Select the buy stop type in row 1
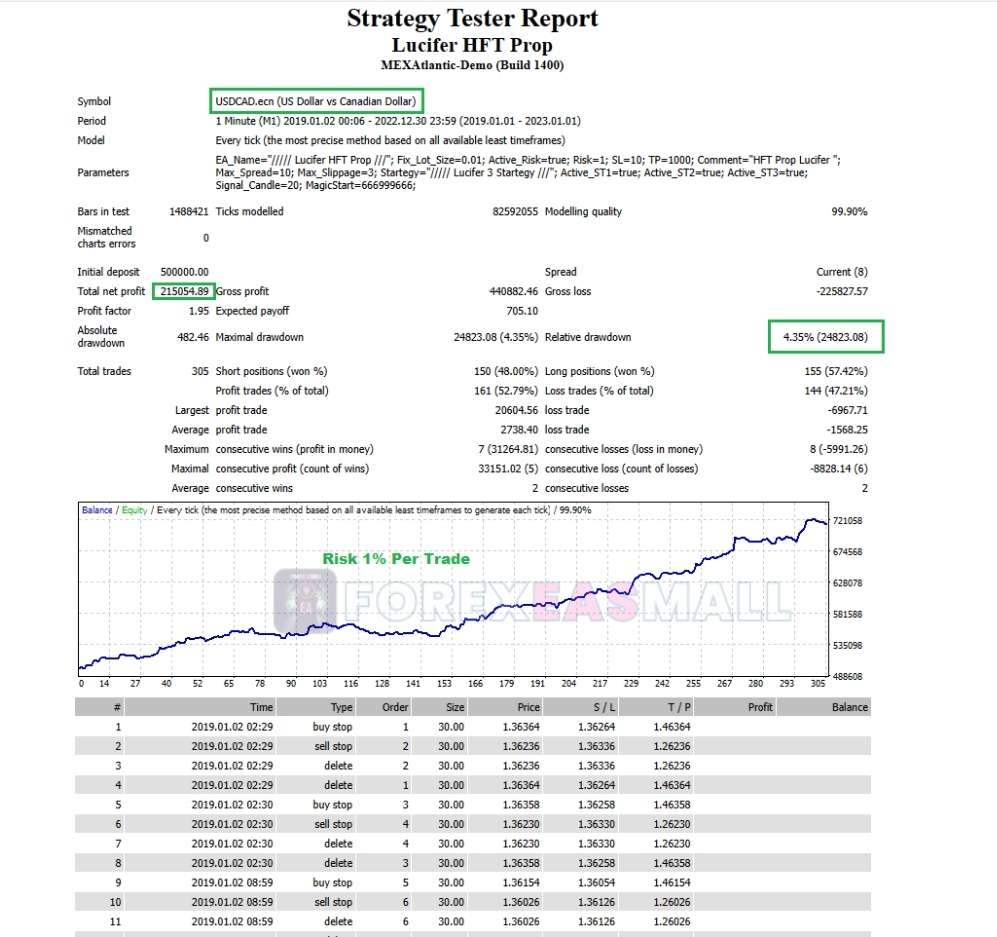The image size is (997, 937). coord(332,727)
